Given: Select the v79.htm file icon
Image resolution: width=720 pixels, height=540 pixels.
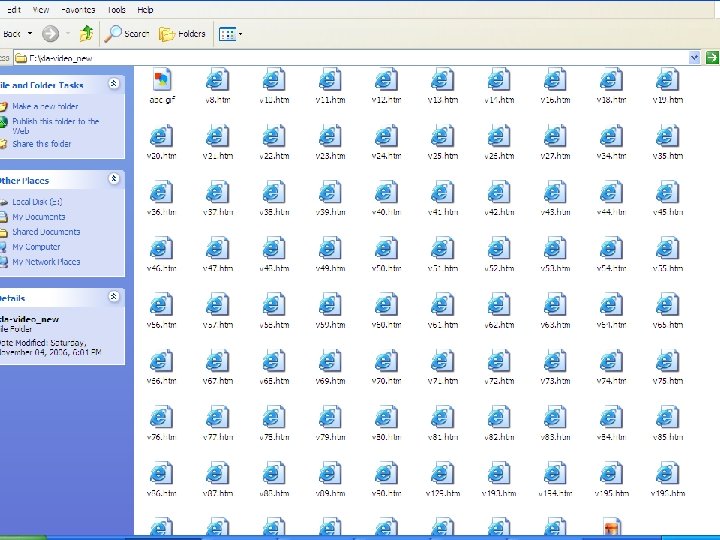Looking at the screenshot, I should (330, 418).
